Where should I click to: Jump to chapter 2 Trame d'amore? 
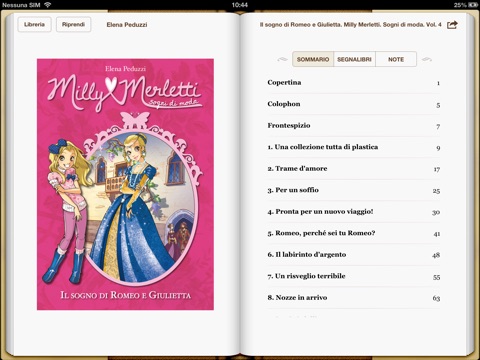353,169
